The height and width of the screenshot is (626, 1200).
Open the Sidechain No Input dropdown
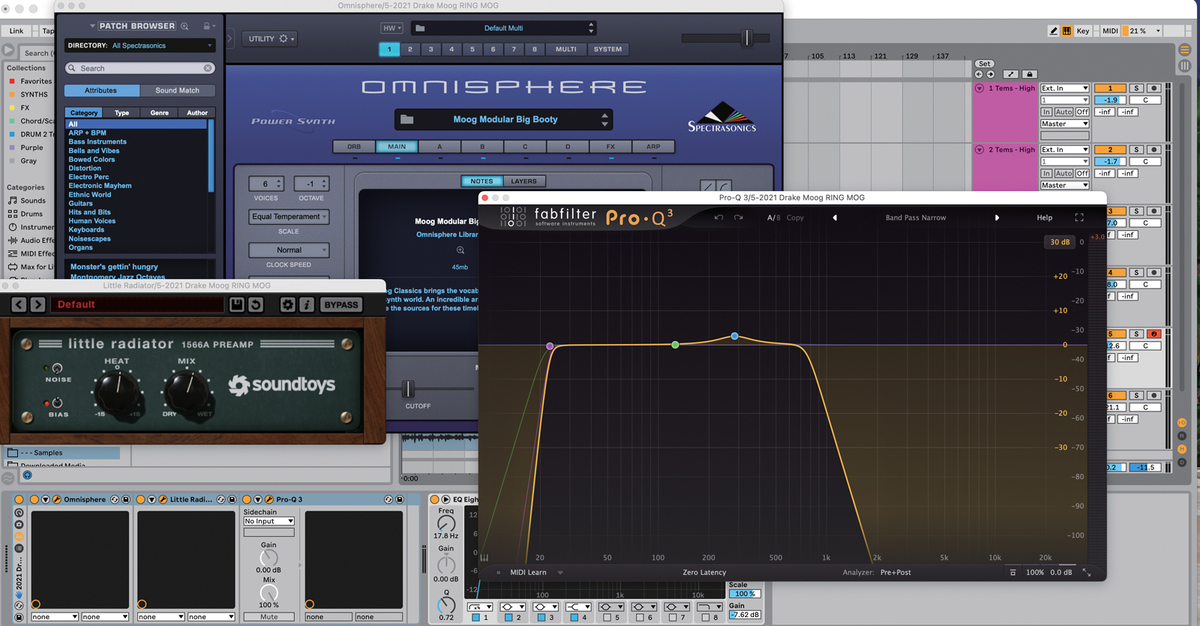click(x=269, y=521)
